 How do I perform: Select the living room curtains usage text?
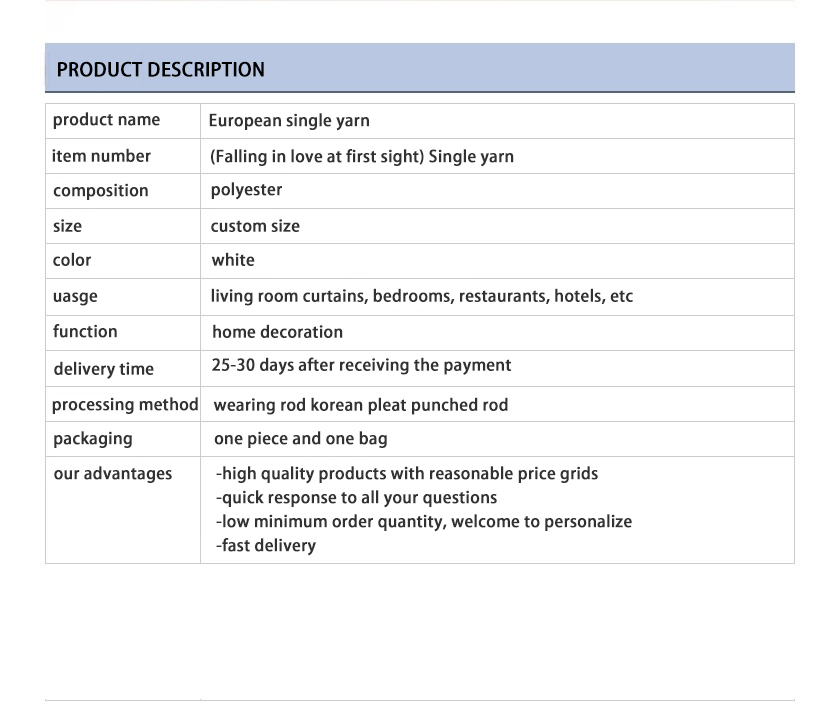click(421, 296)
